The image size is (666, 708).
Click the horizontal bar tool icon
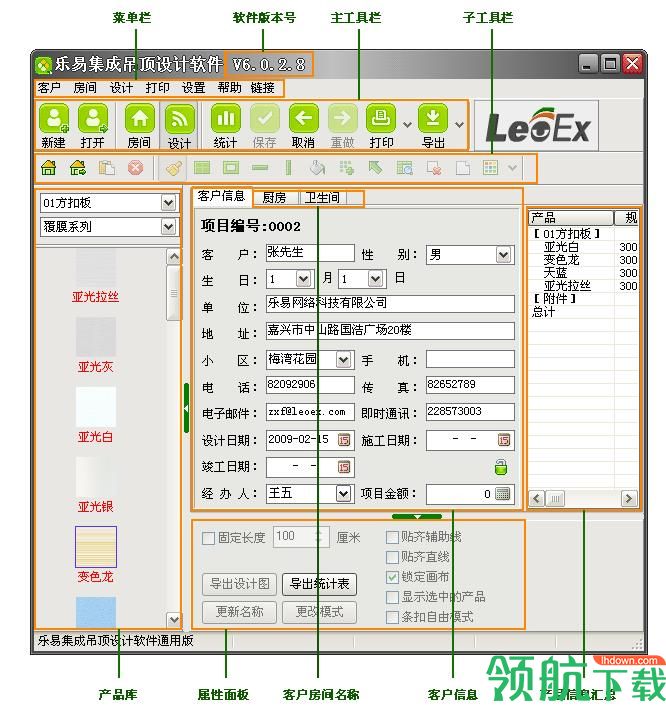(260, 168)
